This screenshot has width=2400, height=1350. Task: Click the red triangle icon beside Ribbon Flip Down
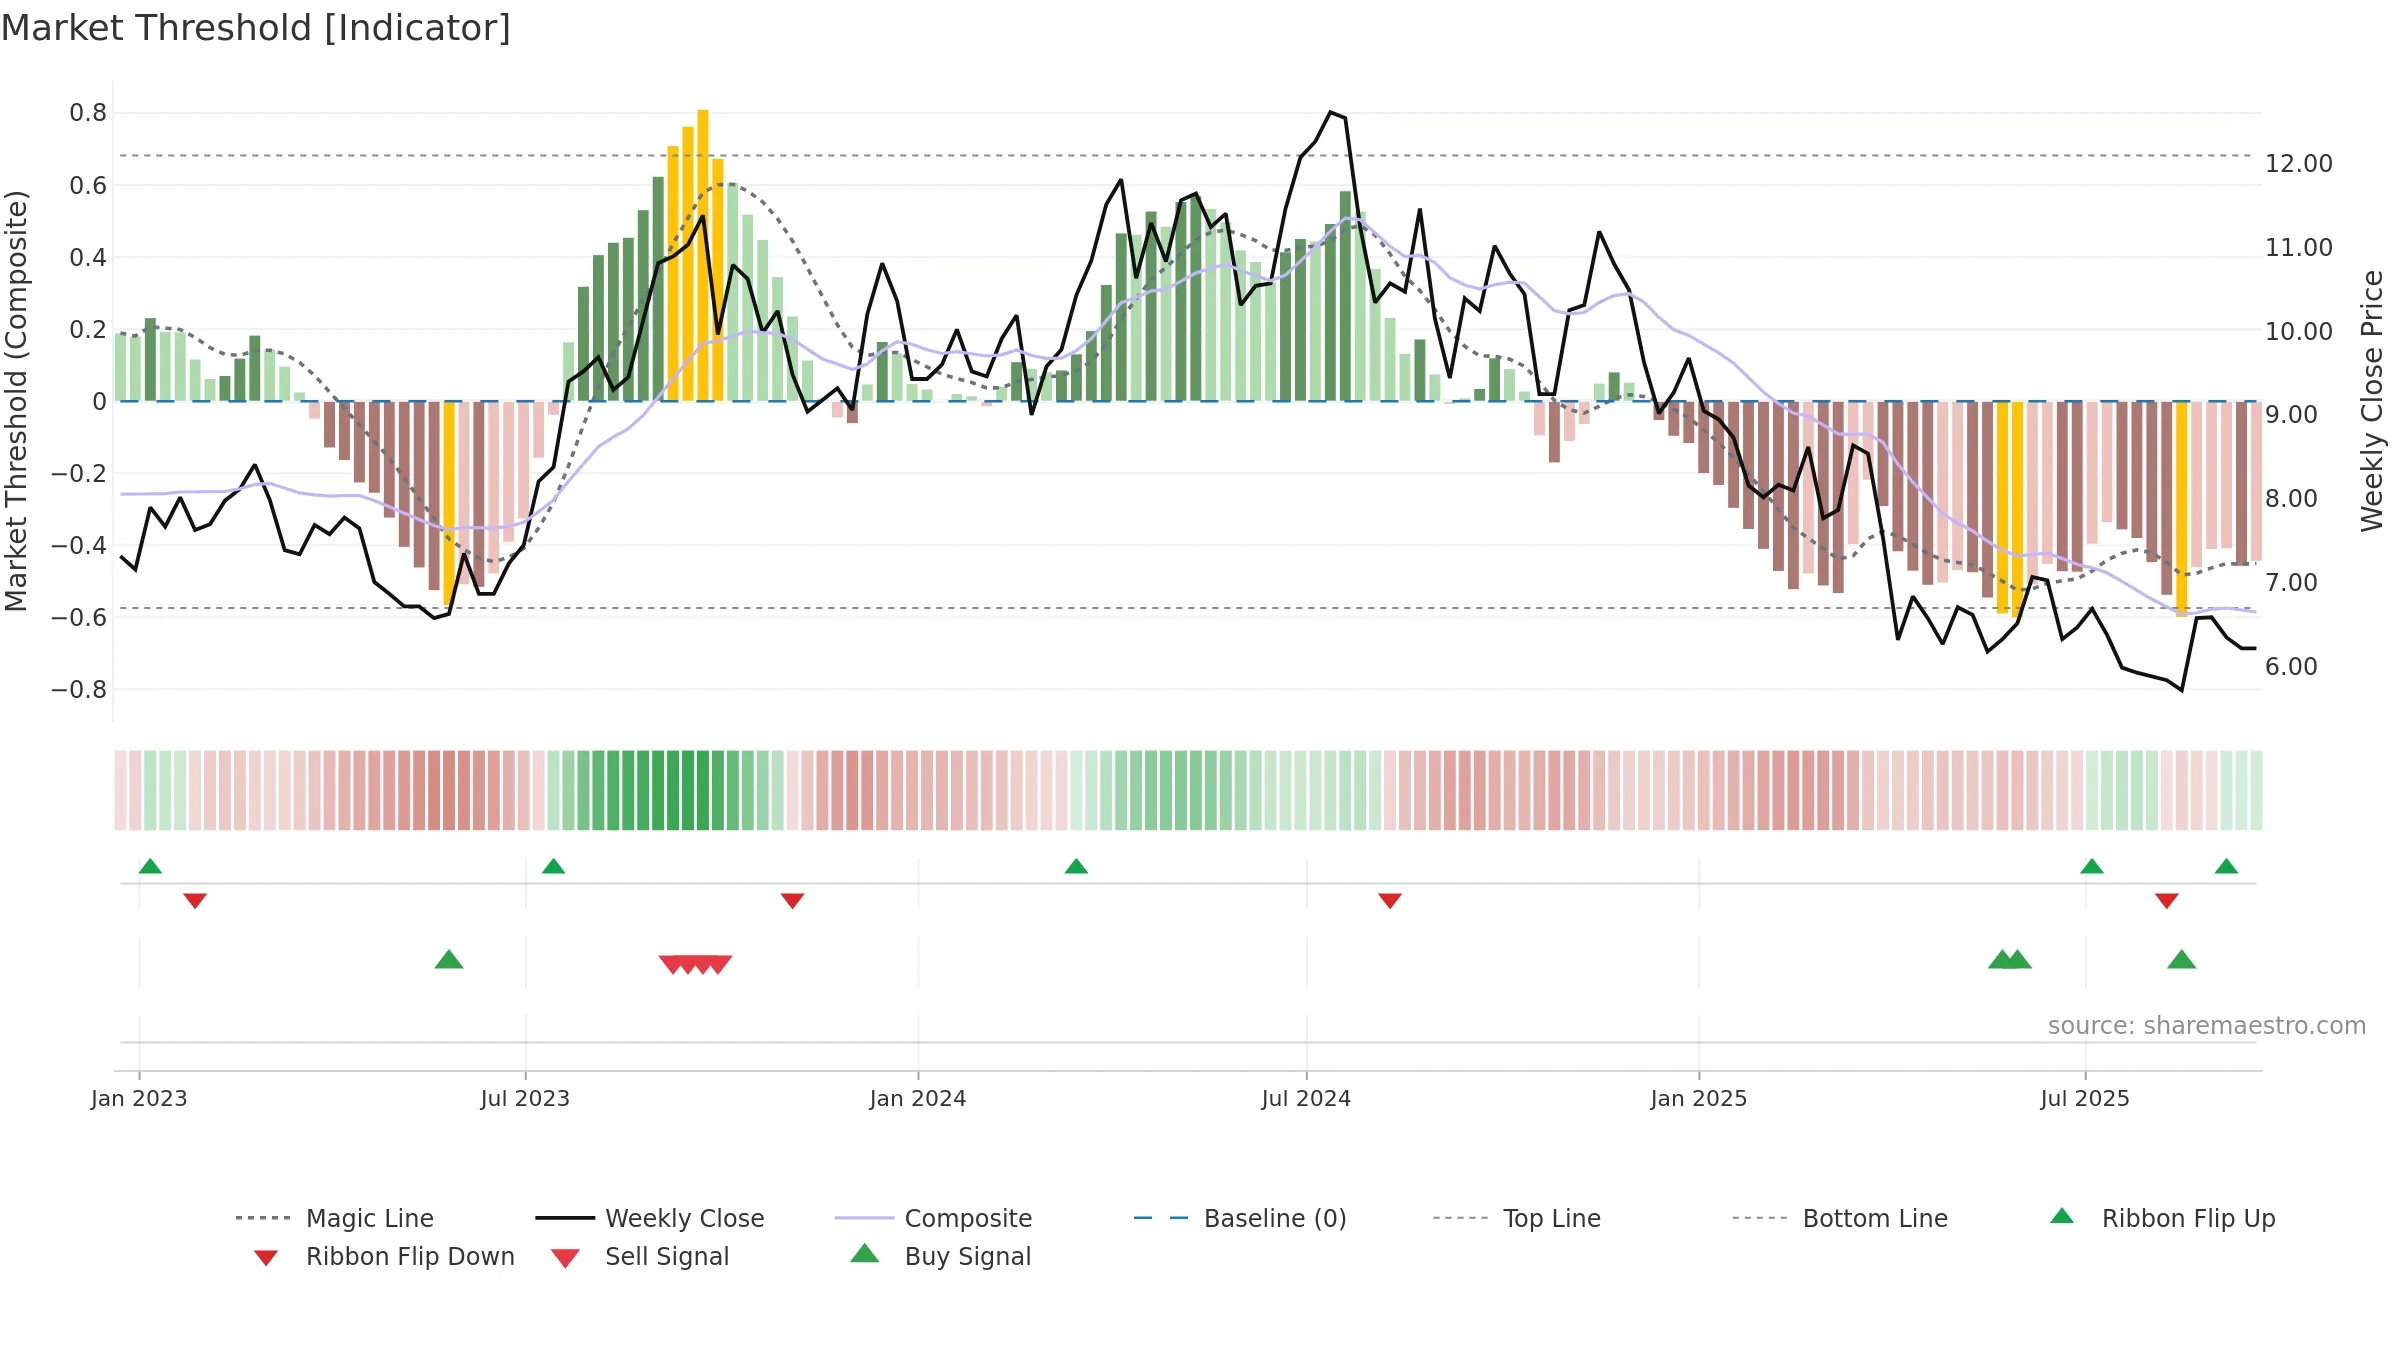pos(266,1258)
